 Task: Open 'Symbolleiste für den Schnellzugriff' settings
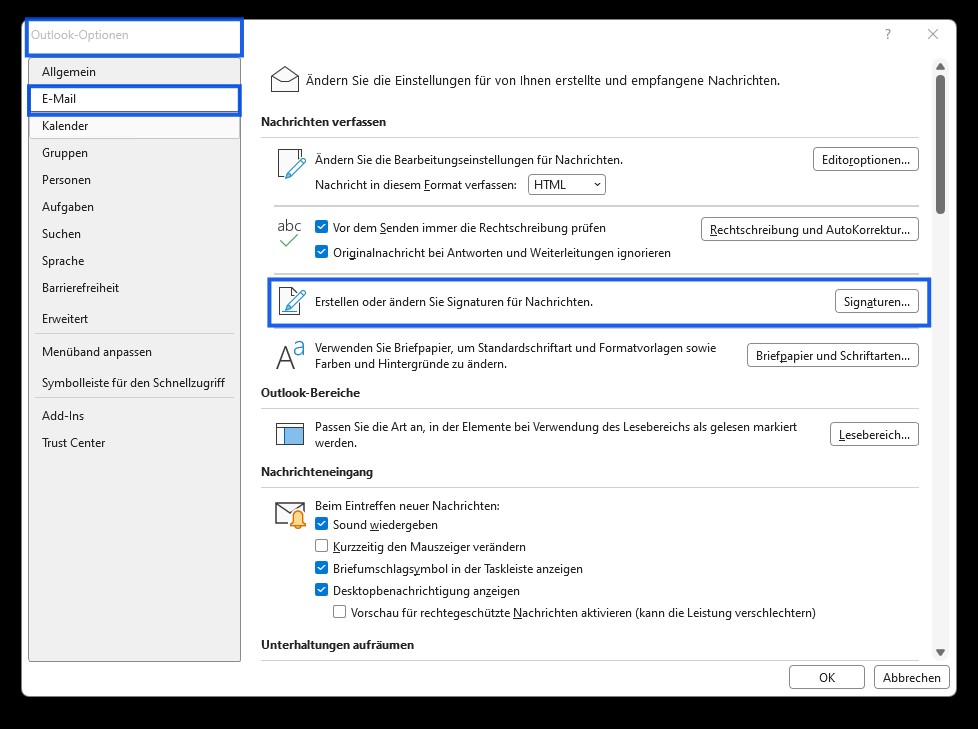click(133, 383)
